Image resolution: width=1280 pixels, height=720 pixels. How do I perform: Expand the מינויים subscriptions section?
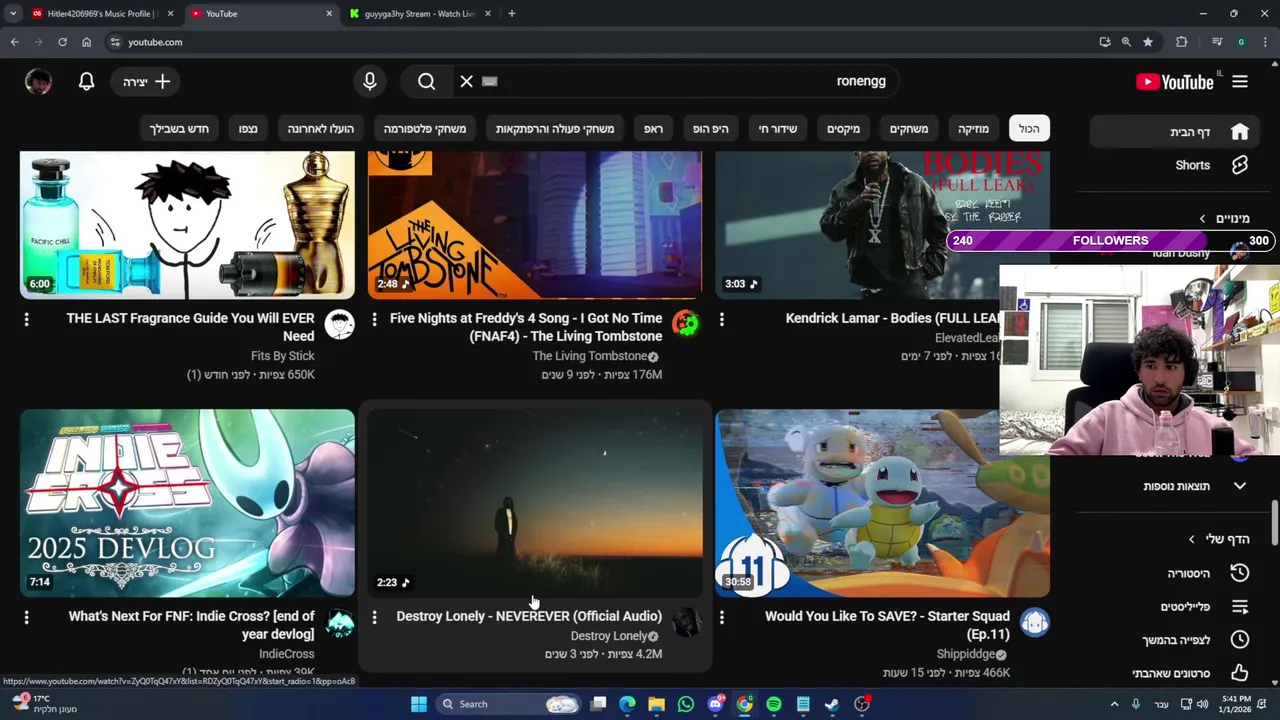pyautogui.click(x=1224, y=218)
